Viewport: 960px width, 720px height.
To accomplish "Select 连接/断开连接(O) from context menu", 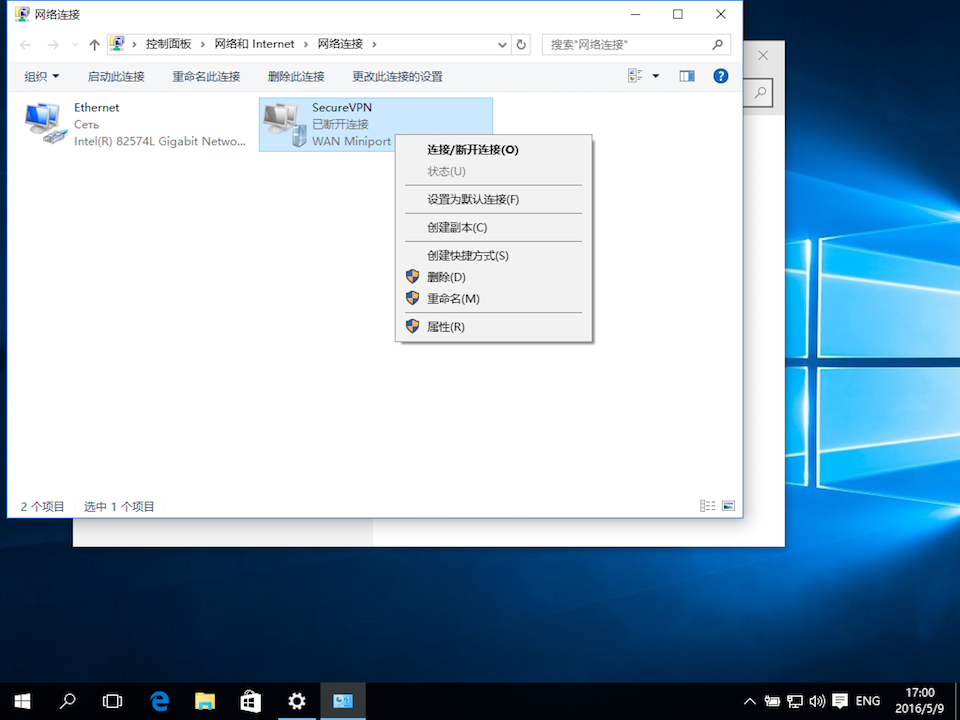I will pyautogui.click(x=473, y=149).
